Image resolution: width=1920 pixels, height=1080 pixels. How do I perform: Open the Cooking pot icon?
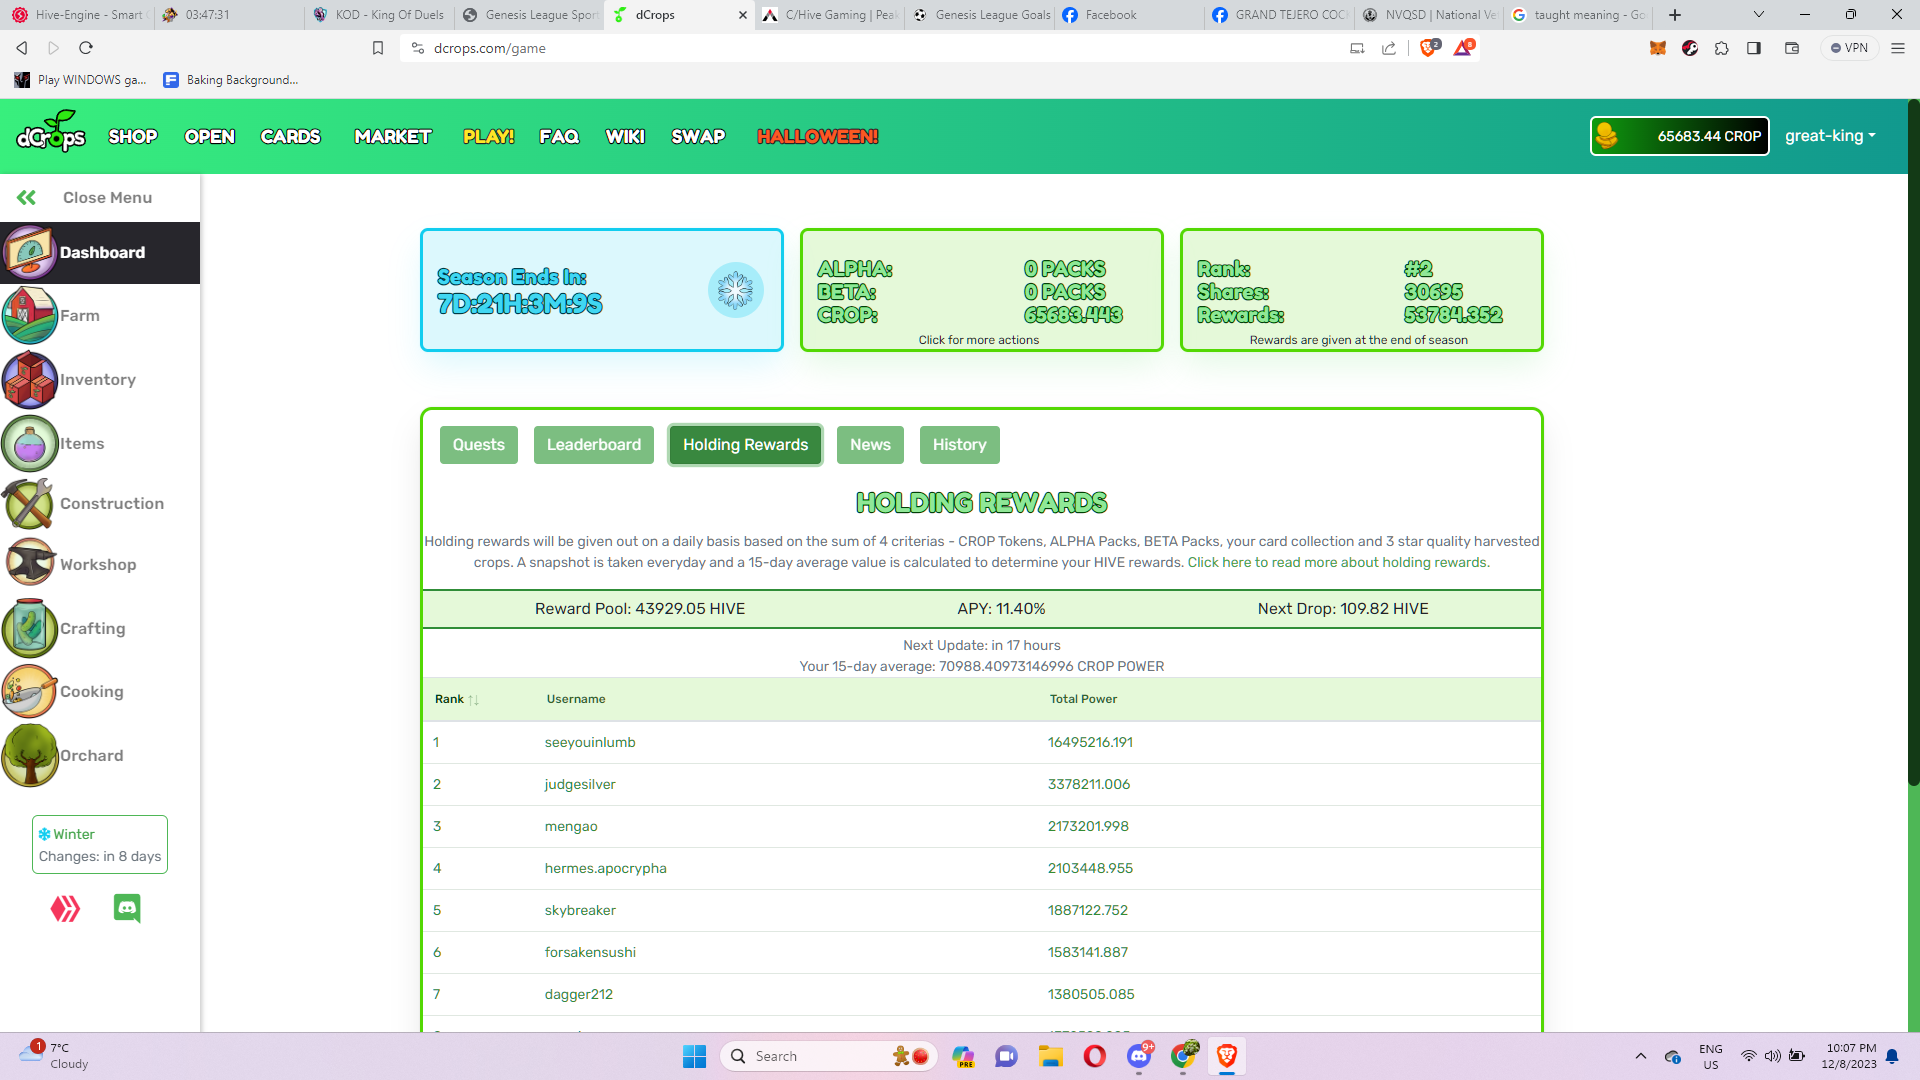pos(29,691)
